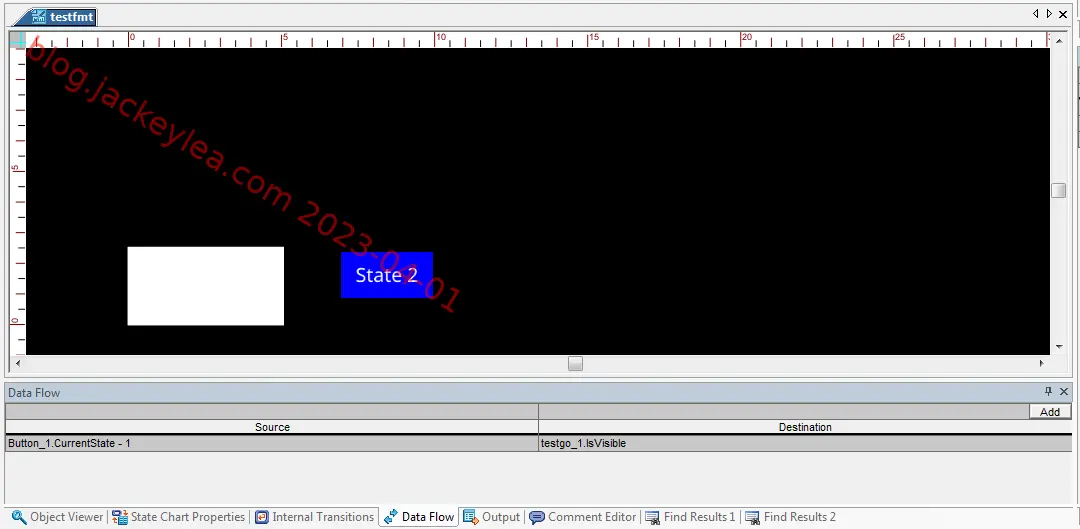Select the Data Flow tab

[x=419, y=517]
